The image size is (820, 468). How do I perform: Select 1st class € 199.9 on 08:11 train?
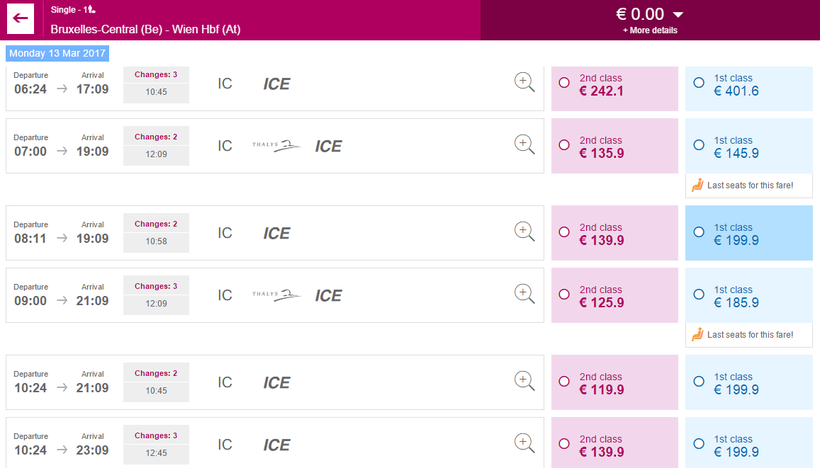698,233
